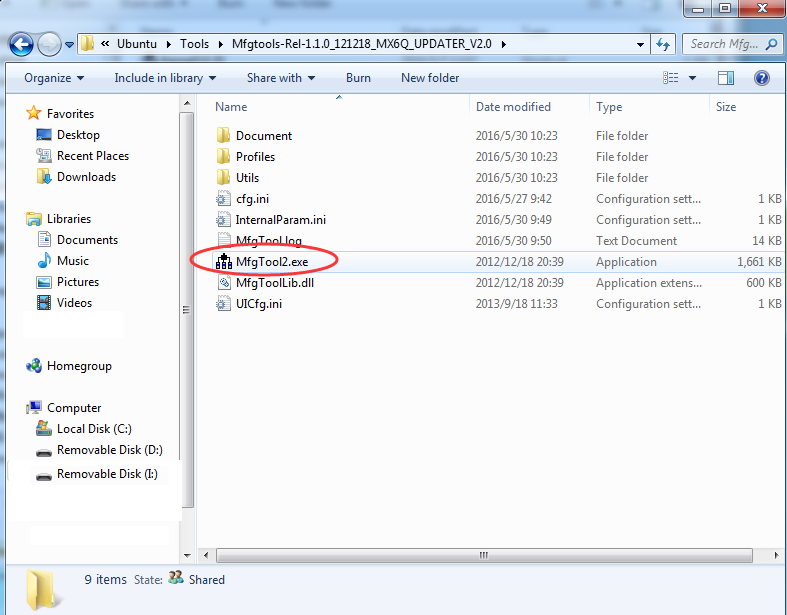This screenshot has height=615, width=787.
Task: Click the horizontal scroll left arrow
Action: pos(206,555)
